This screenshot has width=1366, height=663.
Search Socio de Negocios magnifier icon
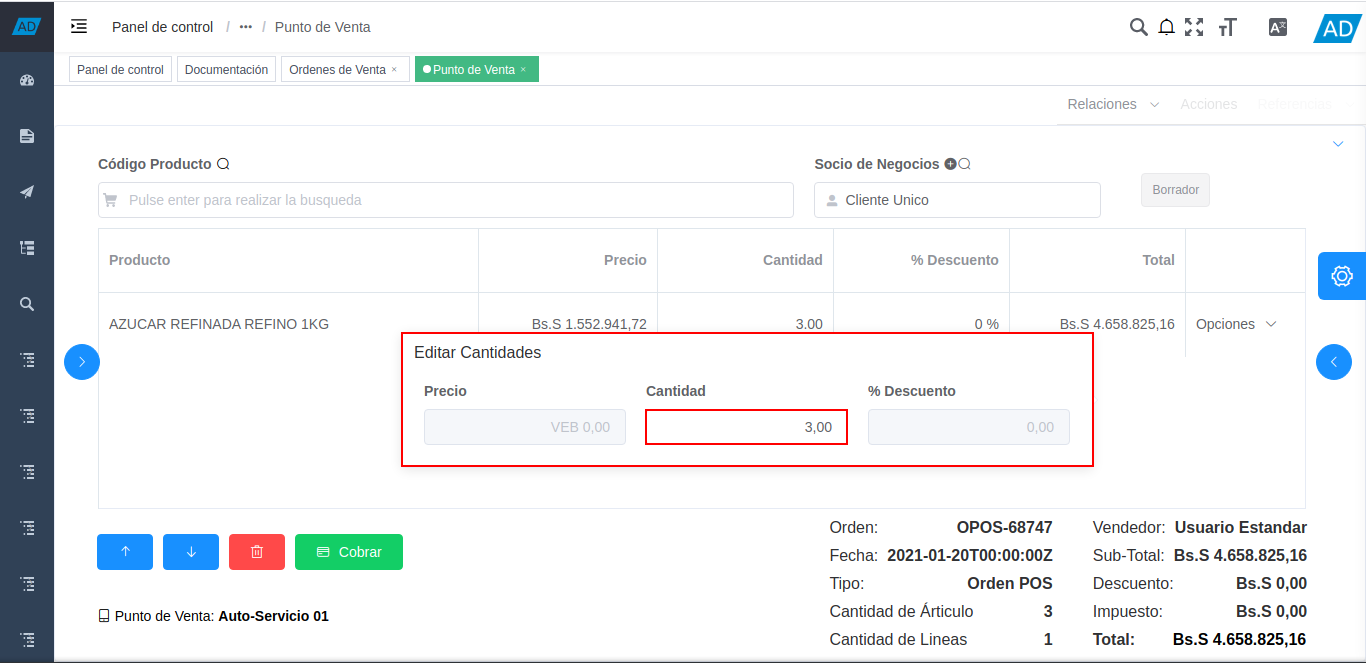965,164
